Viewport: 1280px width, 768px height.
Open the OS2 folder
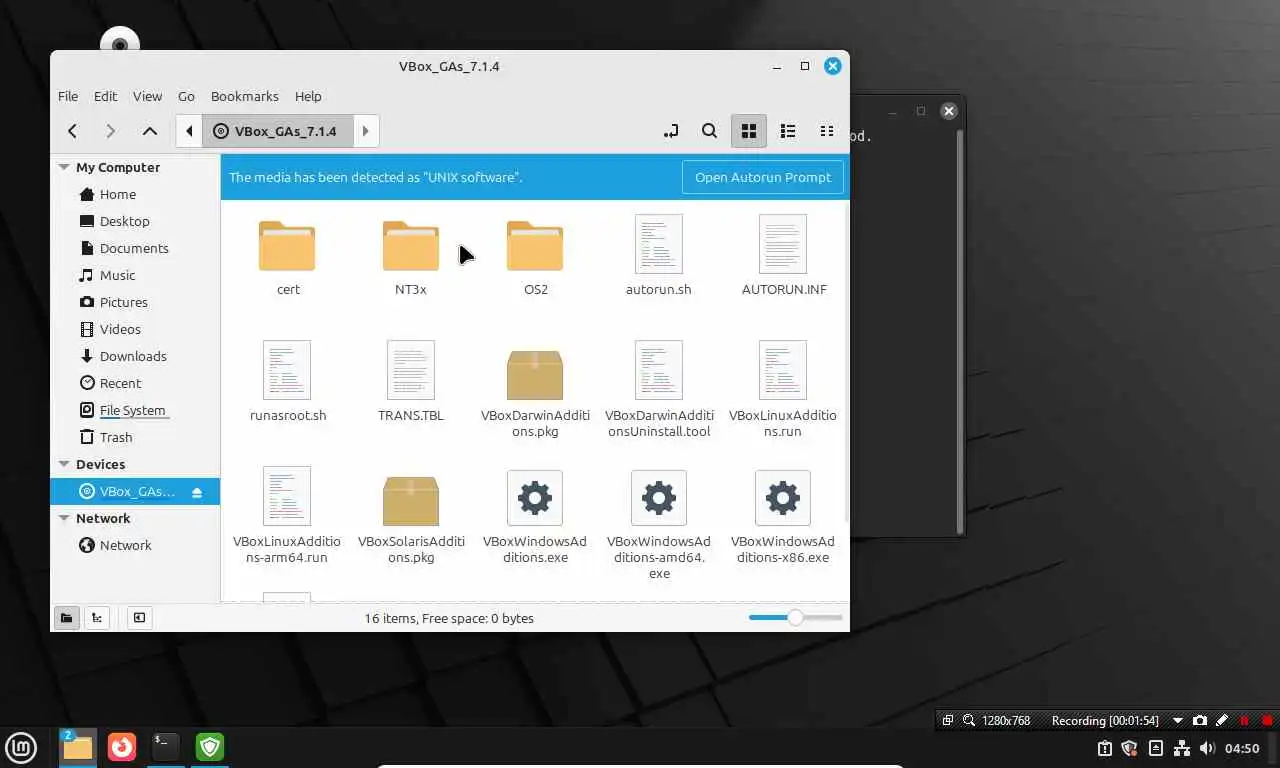(536, 258)
